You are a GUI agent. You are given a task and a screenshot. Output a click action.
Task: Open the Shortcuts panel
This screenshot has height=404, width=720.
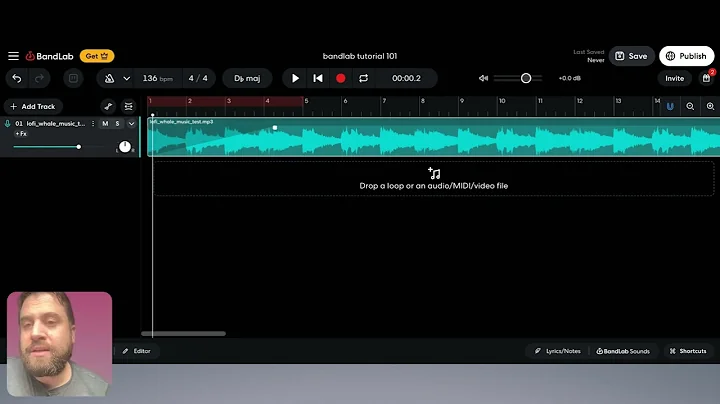[x=688, y=351]
